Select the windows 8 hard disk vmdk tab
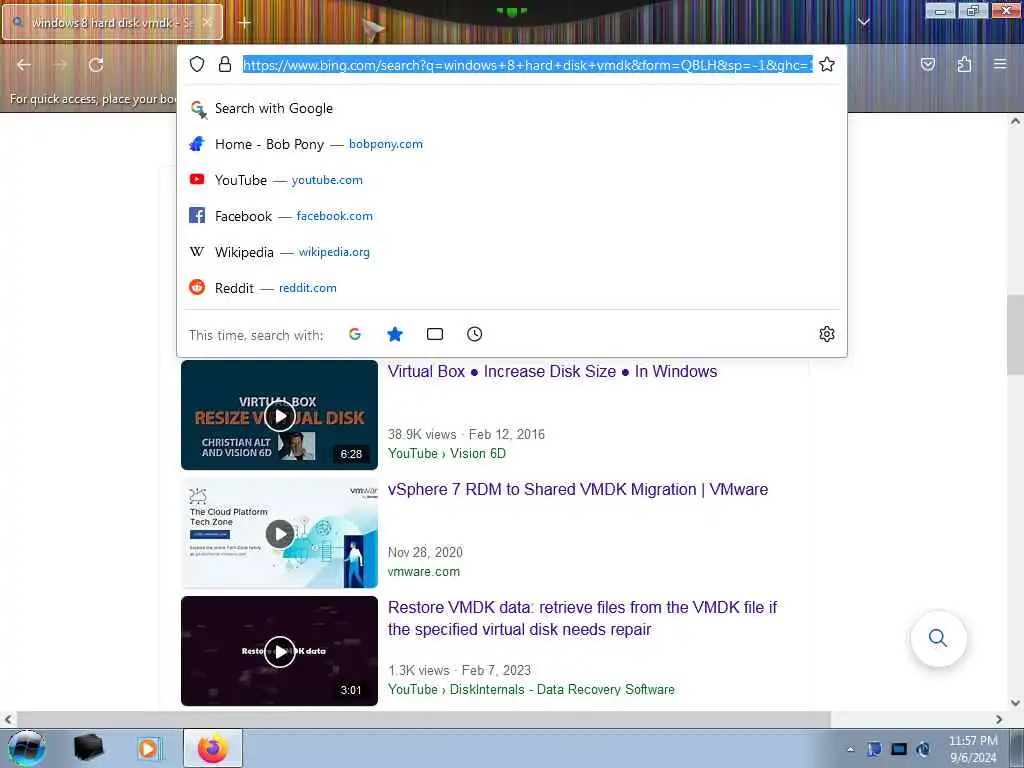 tap(112, 22)
